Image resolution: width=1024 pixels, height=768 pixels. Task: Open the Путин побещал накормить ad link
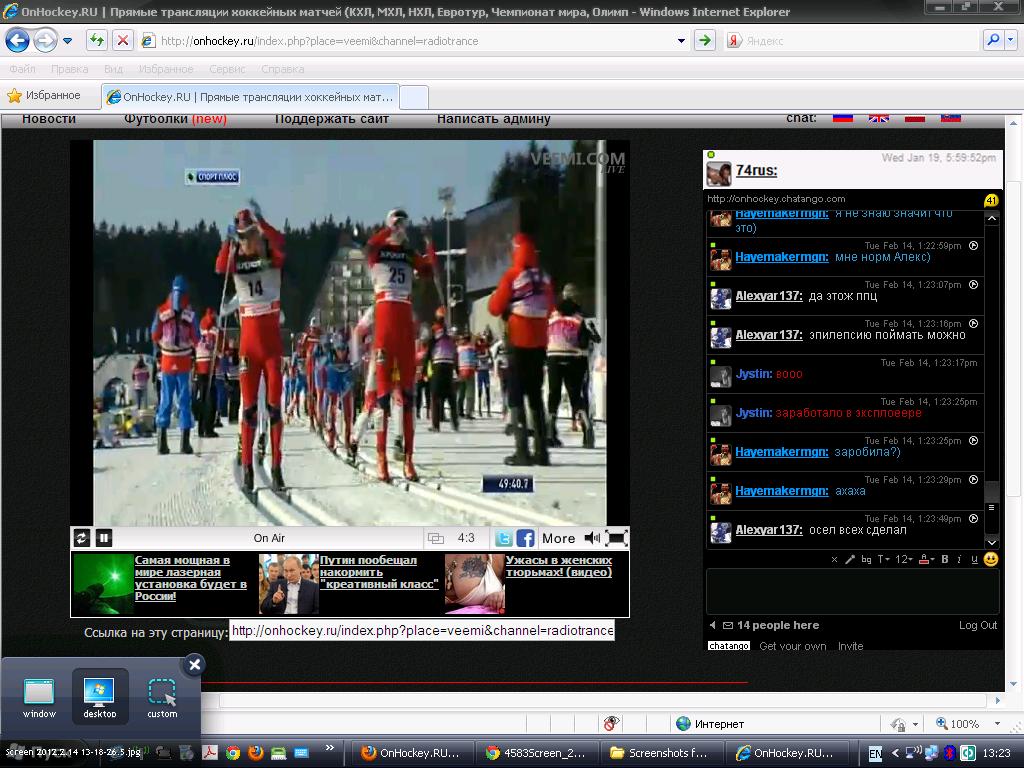(377, 572)
